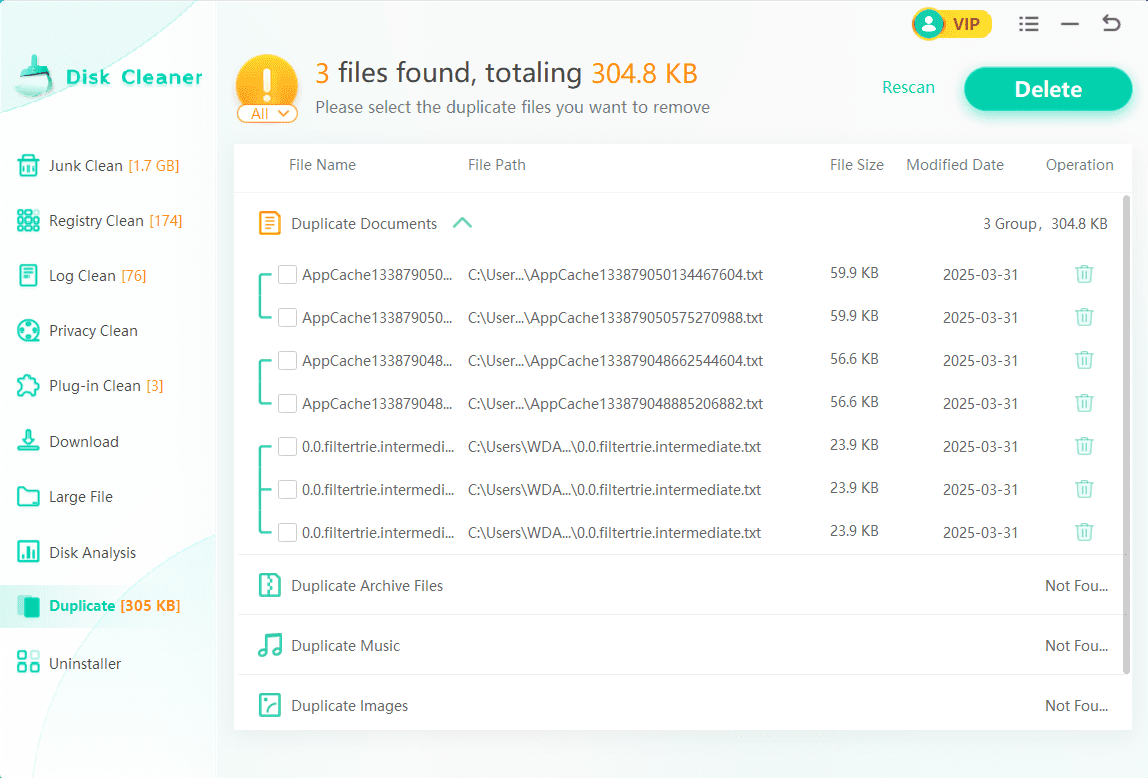The width and height of the screenshot is (1148, 778).
Task: Open the VIP account badge
Action: coord(951,24)
